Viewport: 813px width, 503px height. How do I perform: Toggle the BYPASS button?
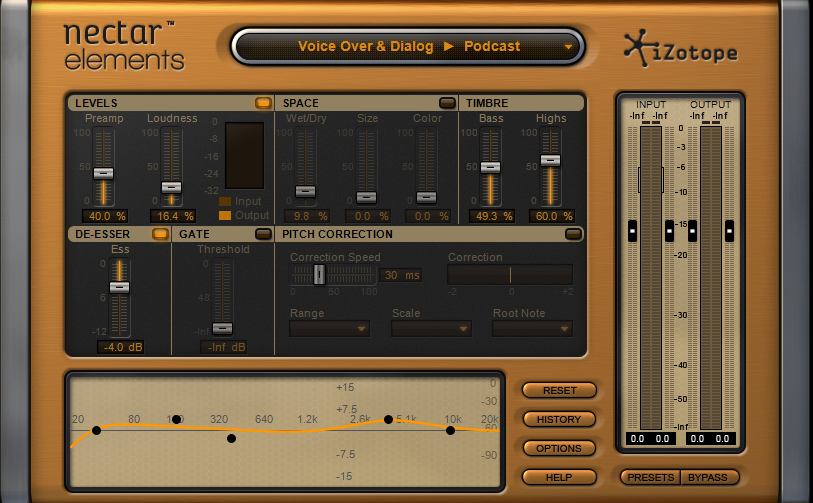coord(709,477)
